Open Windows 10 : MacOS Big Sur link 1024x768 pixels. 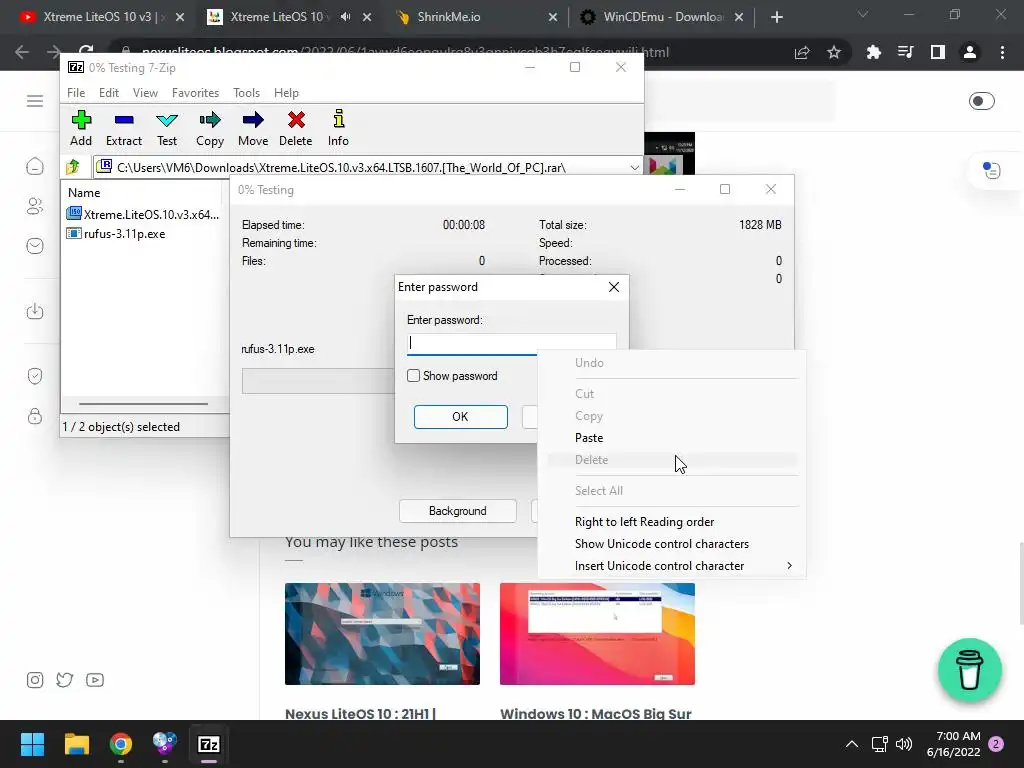pos(596,714)
